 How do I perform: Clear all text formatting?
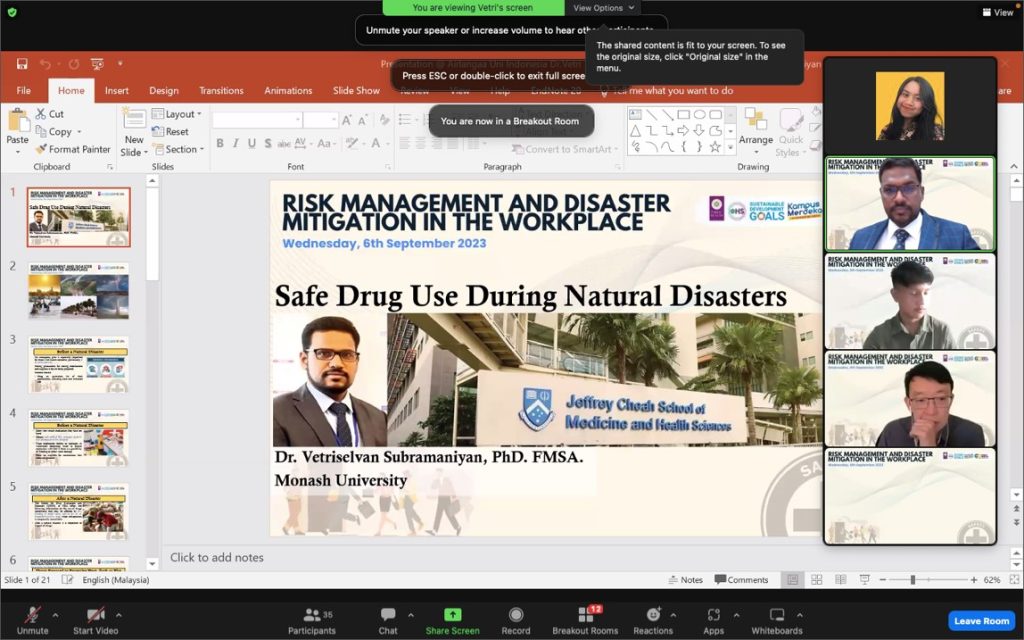[385, 120]
